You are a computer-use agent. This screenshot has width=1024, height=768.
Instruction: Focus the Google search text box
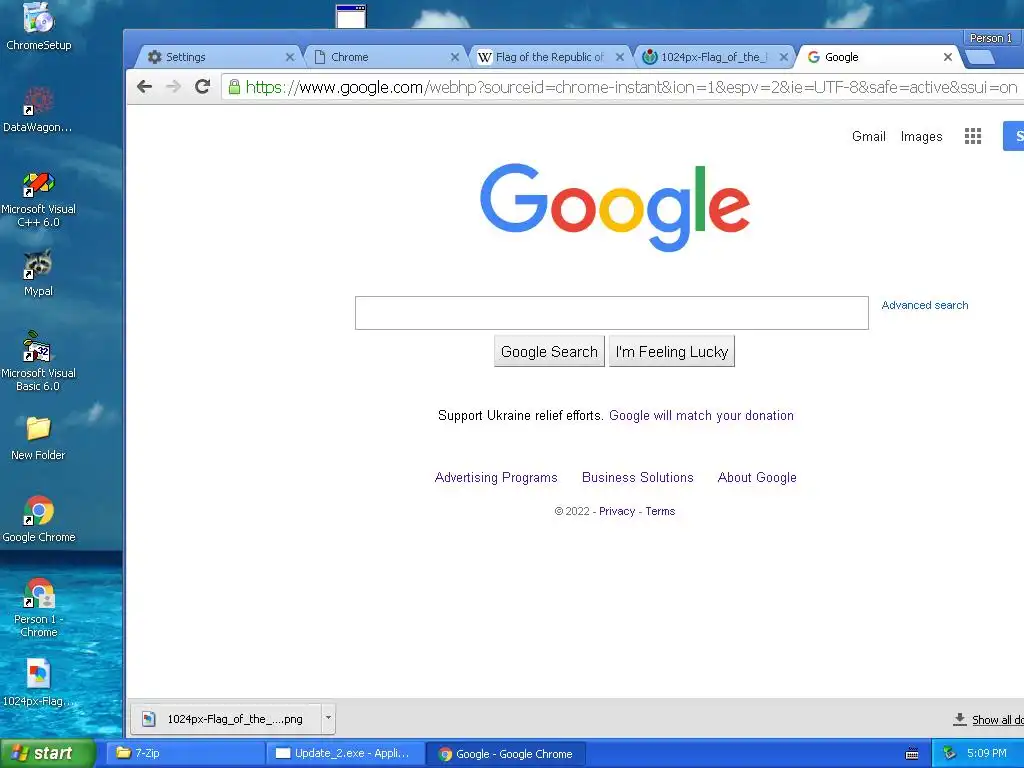(x=611, y=313)
